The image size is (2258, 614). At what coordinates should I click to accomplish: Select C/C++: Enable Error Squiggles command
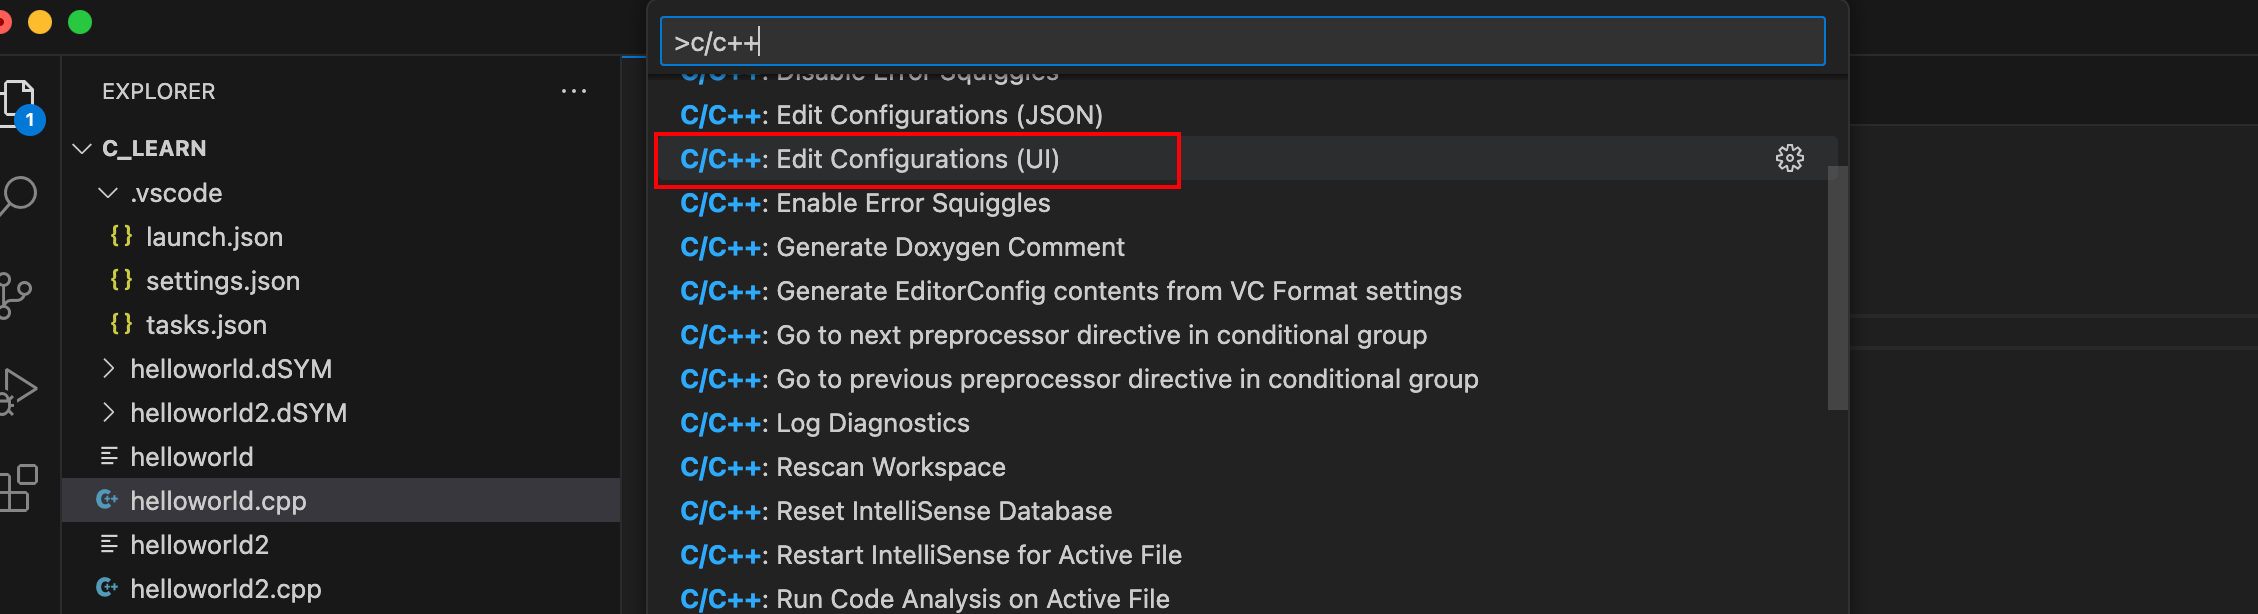pyautogui.click(x=865, y=203)
